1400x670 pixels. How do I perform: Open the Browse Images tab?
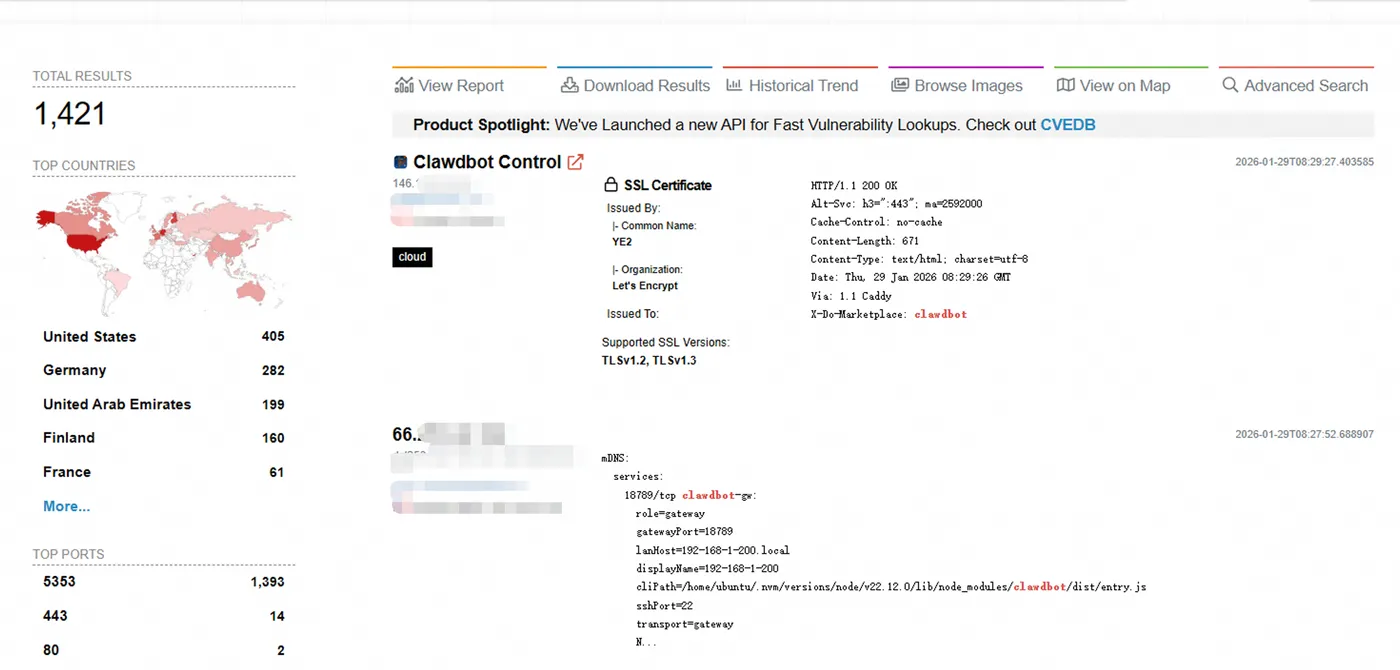pyautogui.click(x=957, y=85)
